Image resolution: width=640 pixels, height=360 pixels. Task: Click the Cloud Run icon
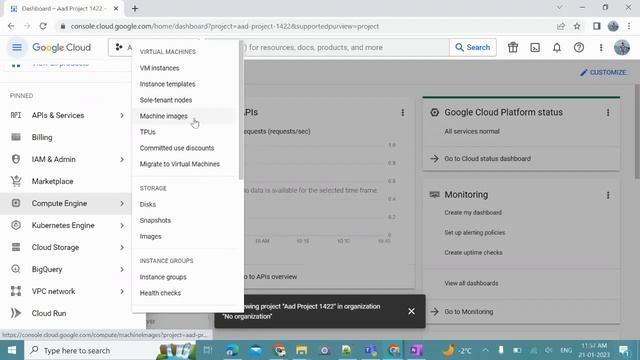click(x=16, y=313)
